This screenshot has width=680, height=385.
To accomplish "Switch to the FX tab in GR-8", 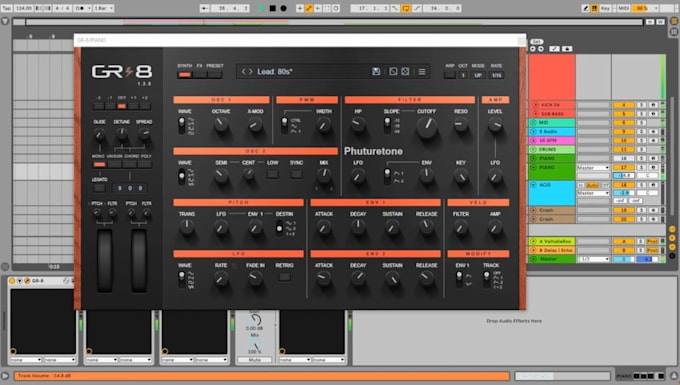I will pos(199,75).
